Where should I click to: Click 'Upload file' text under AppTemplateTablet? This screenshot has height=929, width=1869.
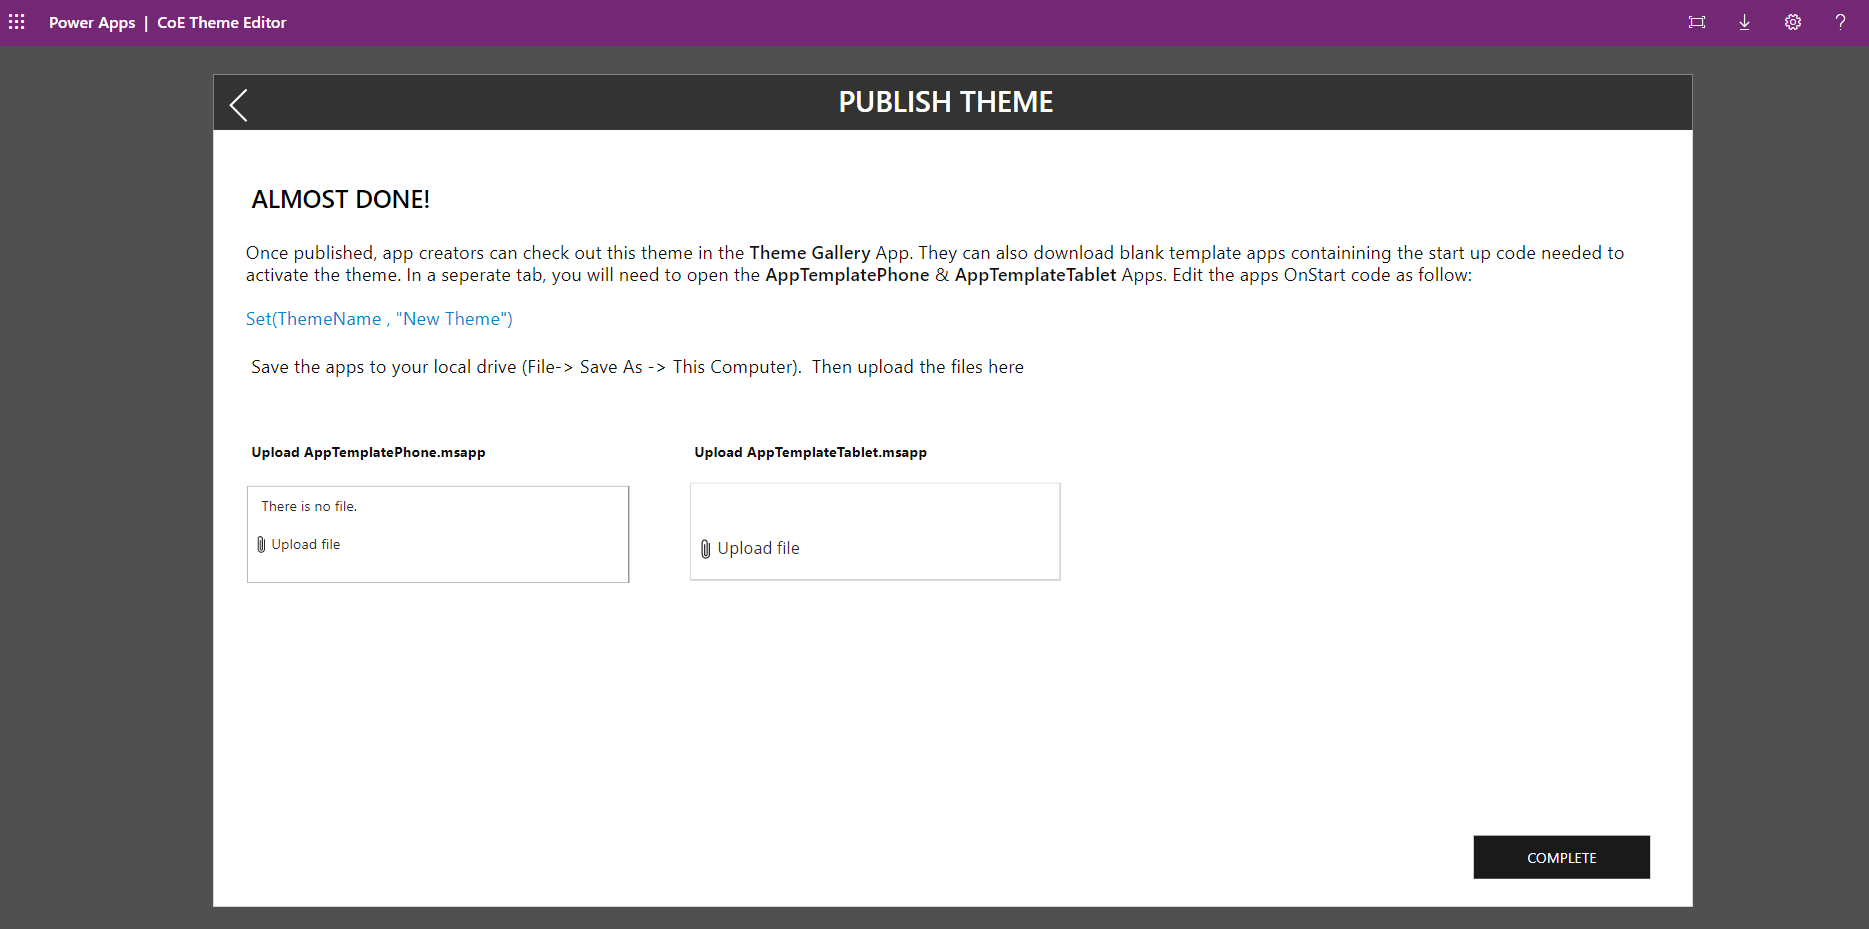tap(758, 548)
